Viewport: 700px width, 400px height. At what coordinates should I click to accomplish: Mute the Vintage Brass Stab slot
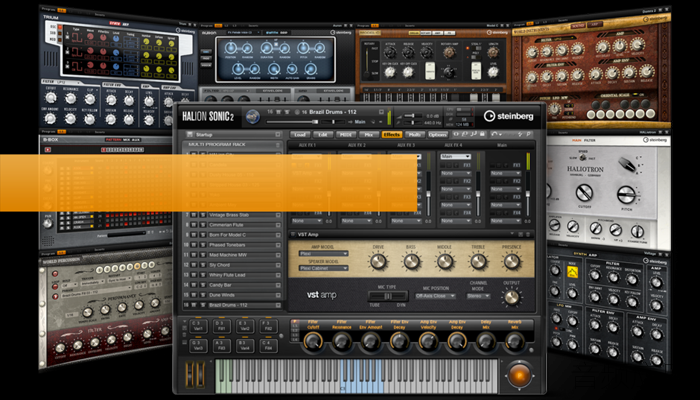(194, 215)
